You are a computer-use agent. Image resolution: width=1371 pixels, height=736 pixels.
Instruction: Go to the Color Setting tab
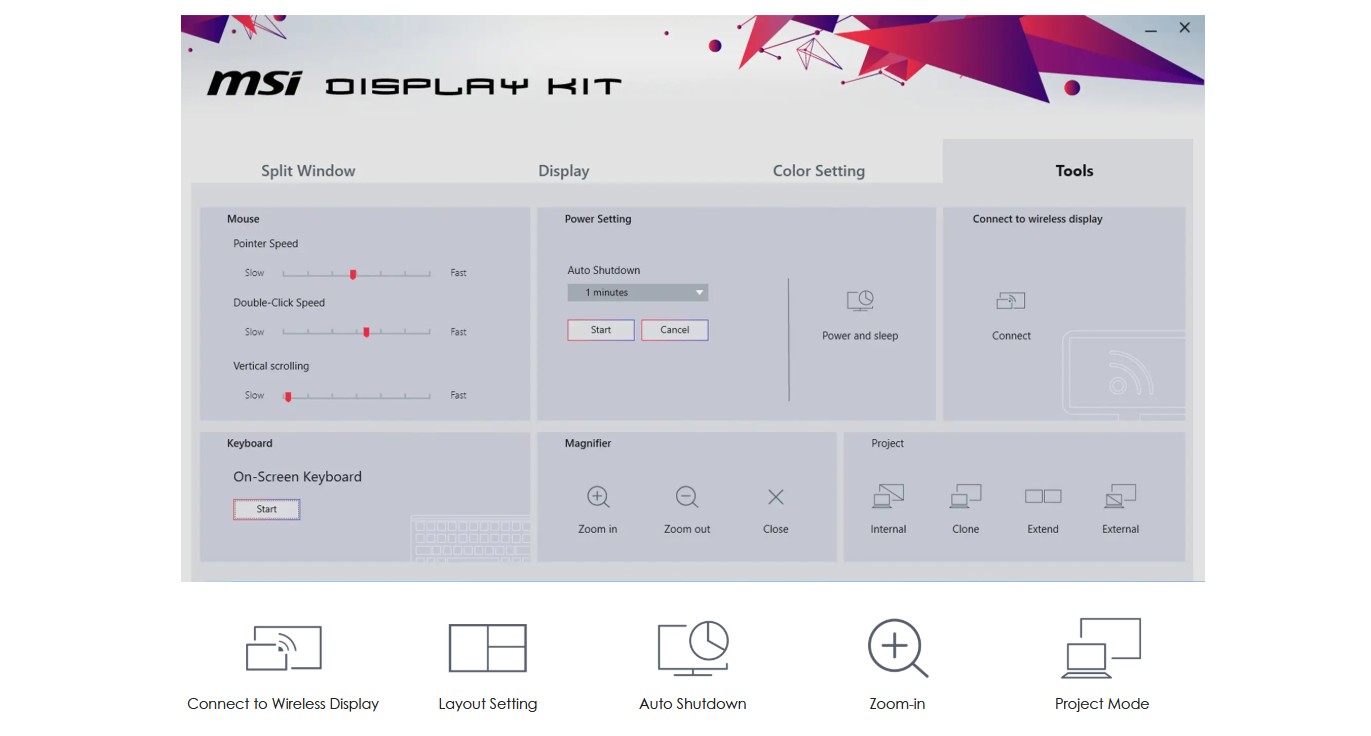click(x=818, y=171)
